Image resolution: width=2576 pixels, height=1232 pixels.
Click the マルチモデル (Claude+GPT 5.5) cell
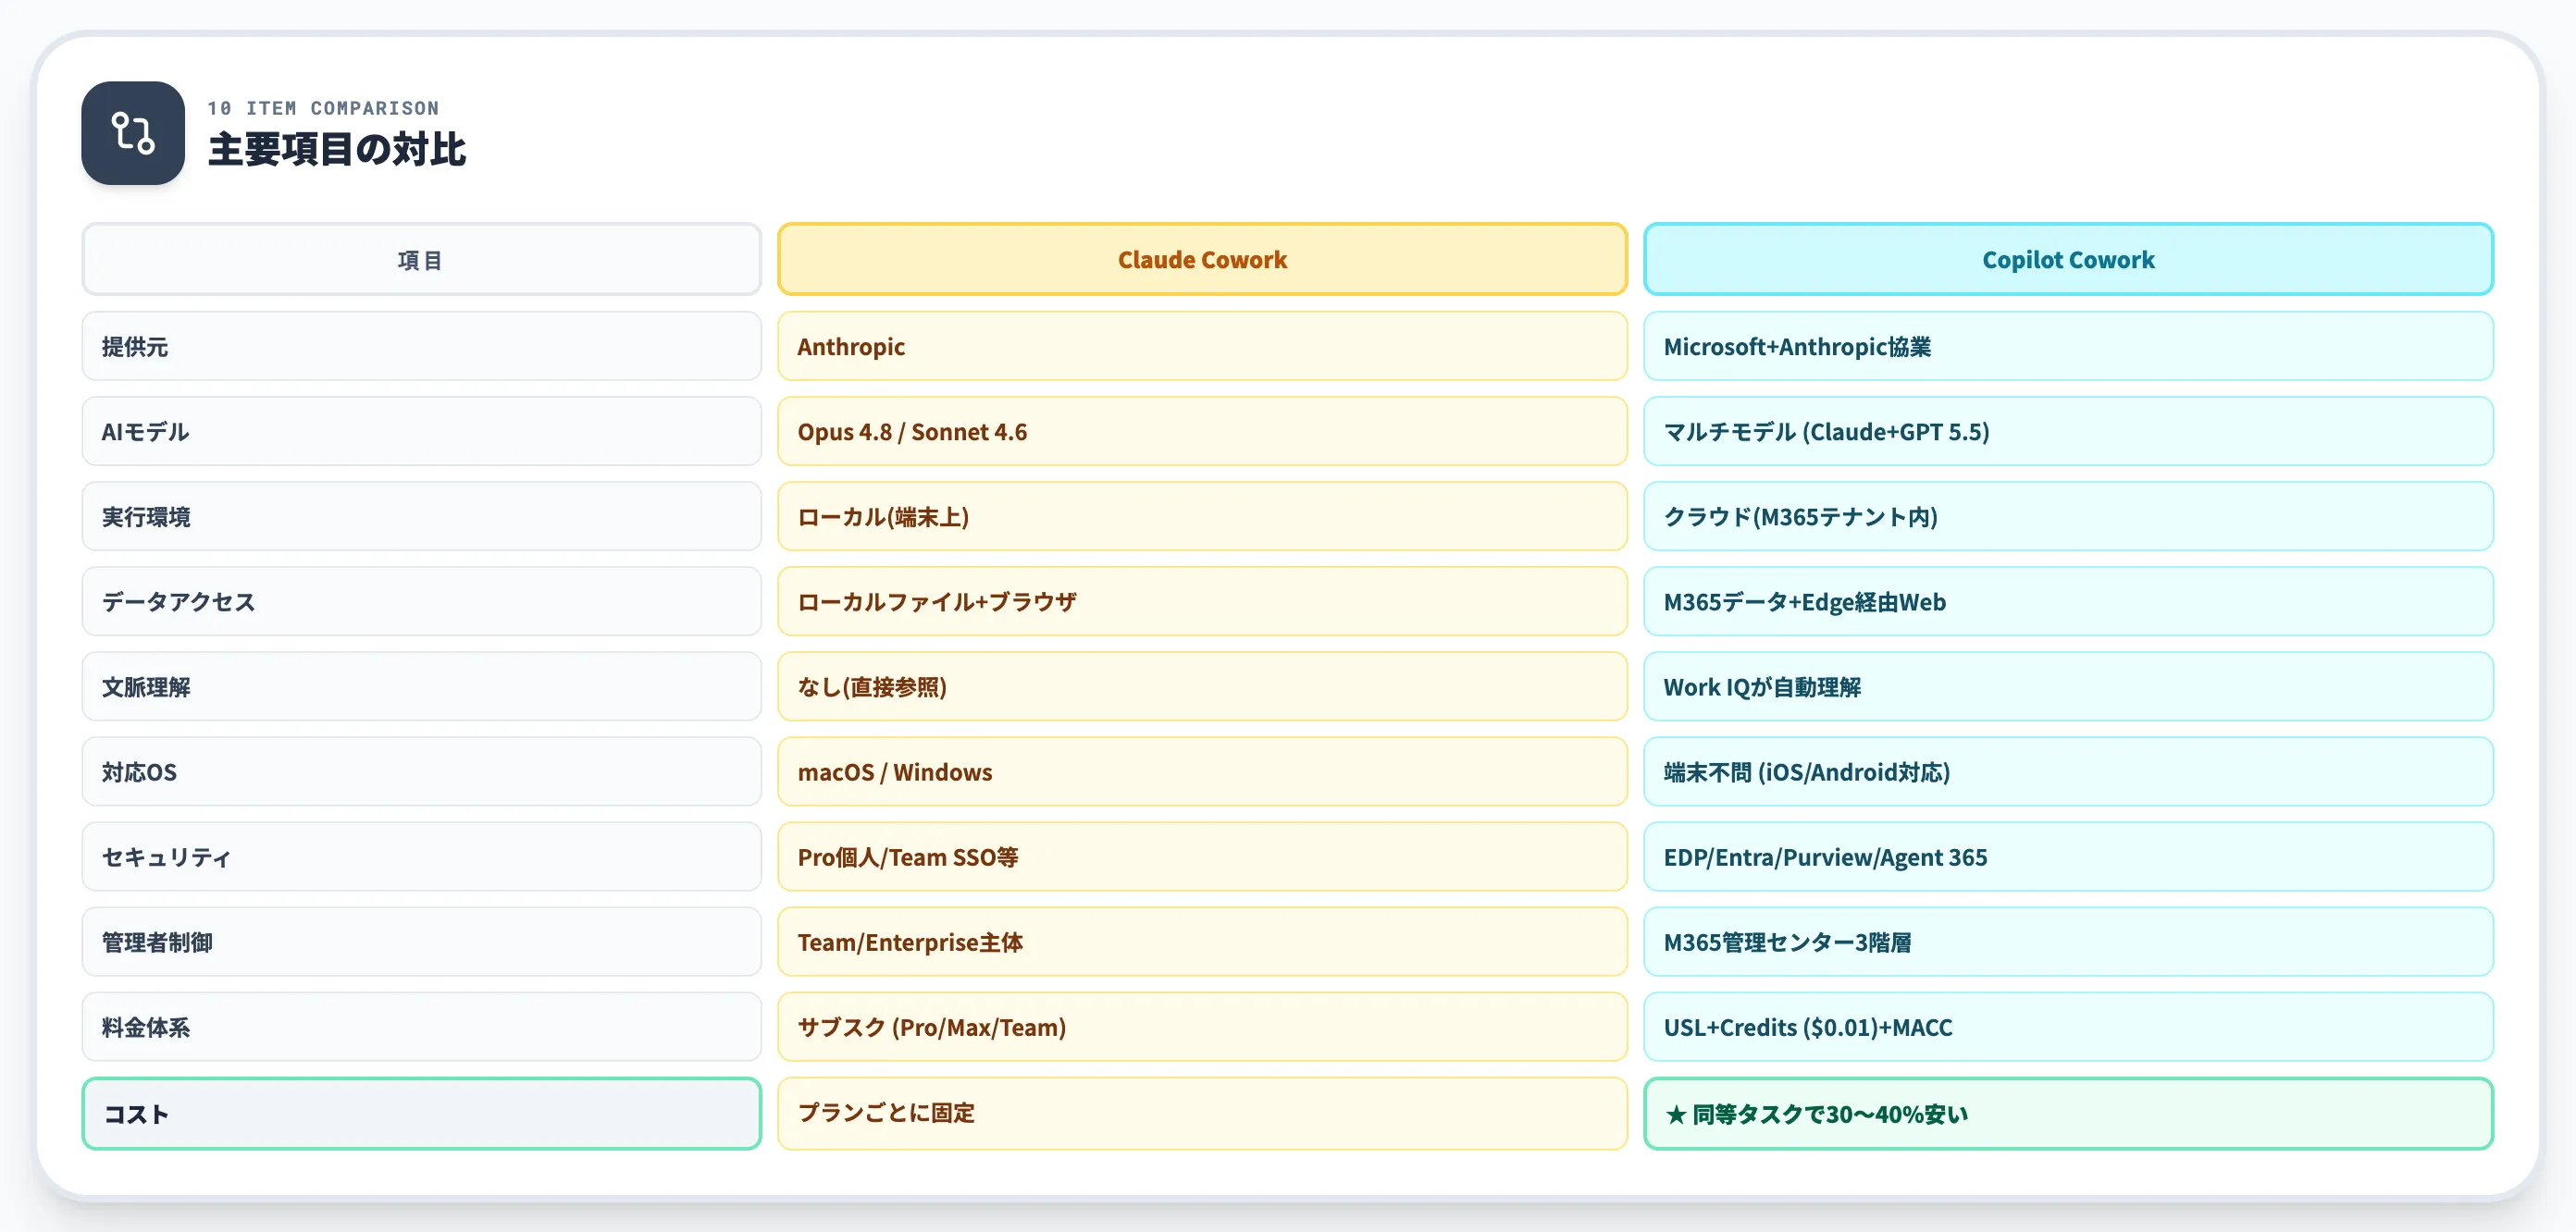(2068, 431)
